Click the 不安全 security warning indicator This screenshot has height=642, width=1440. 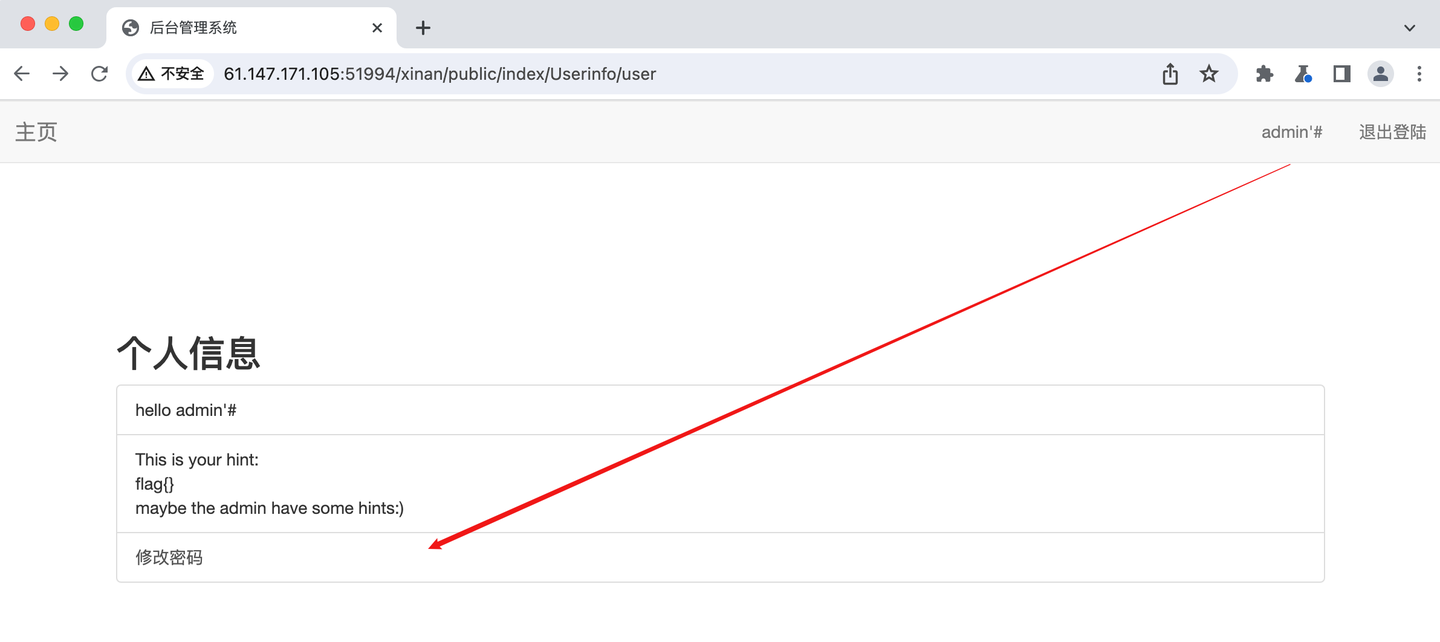click(171, 74)
